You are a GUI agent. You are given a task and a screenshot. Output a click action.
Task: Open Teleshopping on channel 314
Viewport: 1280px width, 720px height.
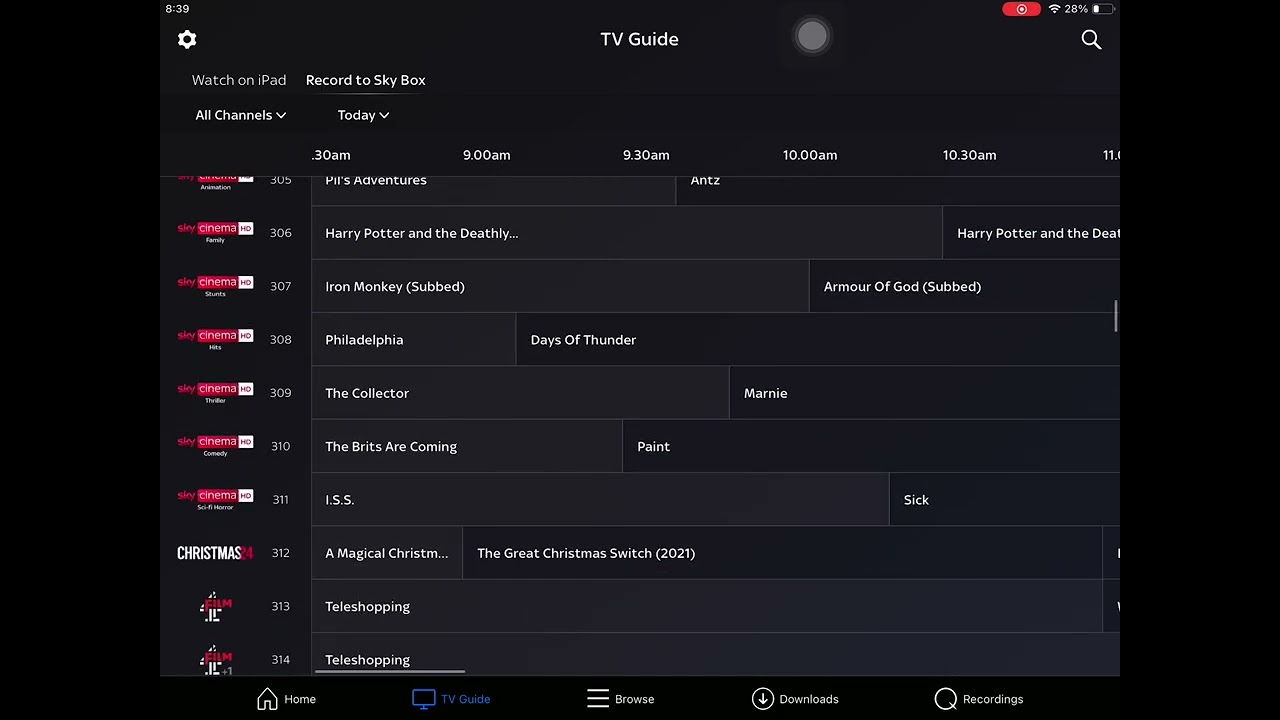point(716,656)
